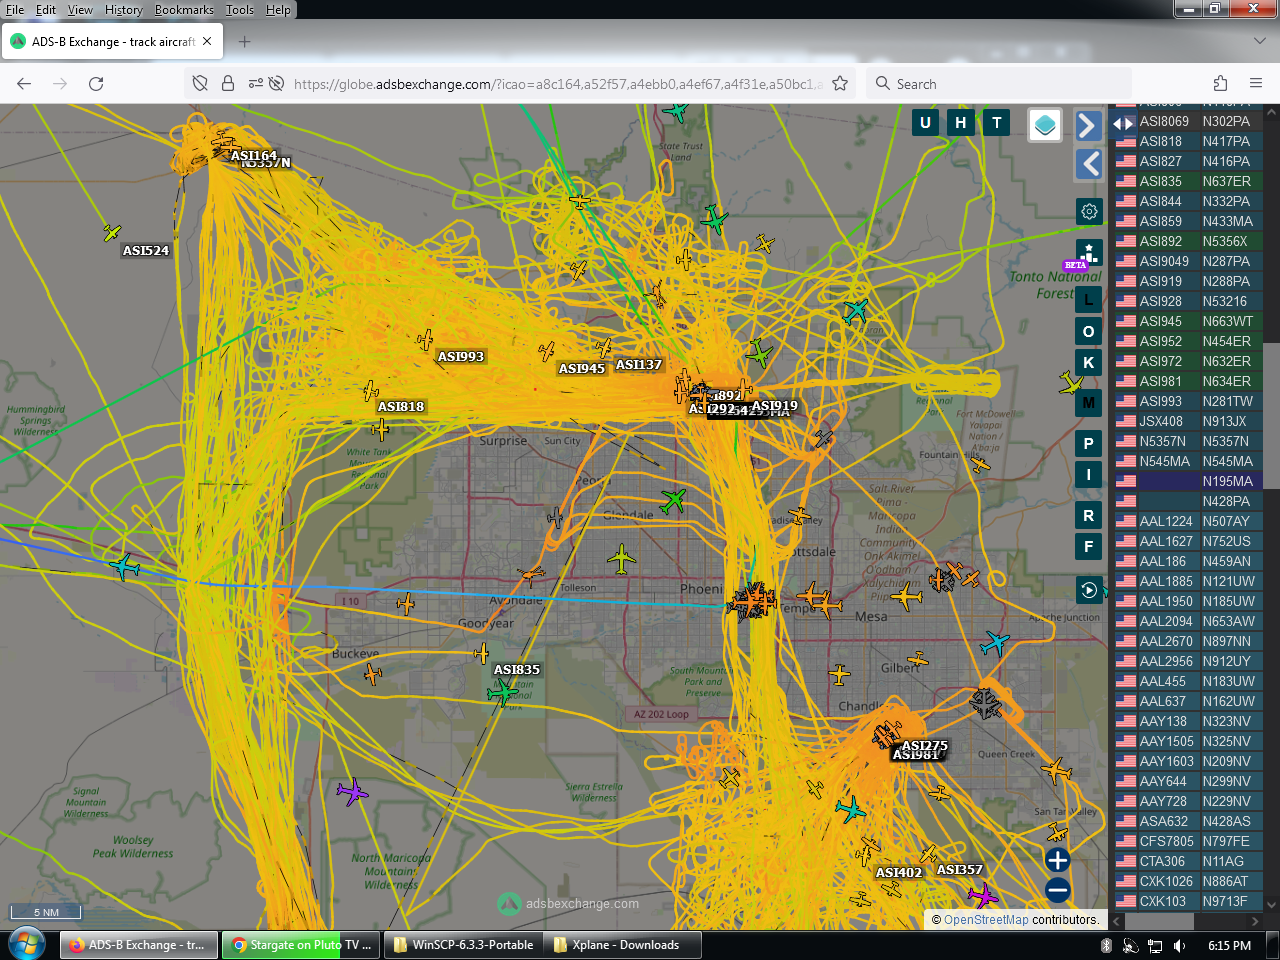This screenshot has height=960, width=1280.
Task: Open the Firefox application menu
Action: click(1256, 84)
